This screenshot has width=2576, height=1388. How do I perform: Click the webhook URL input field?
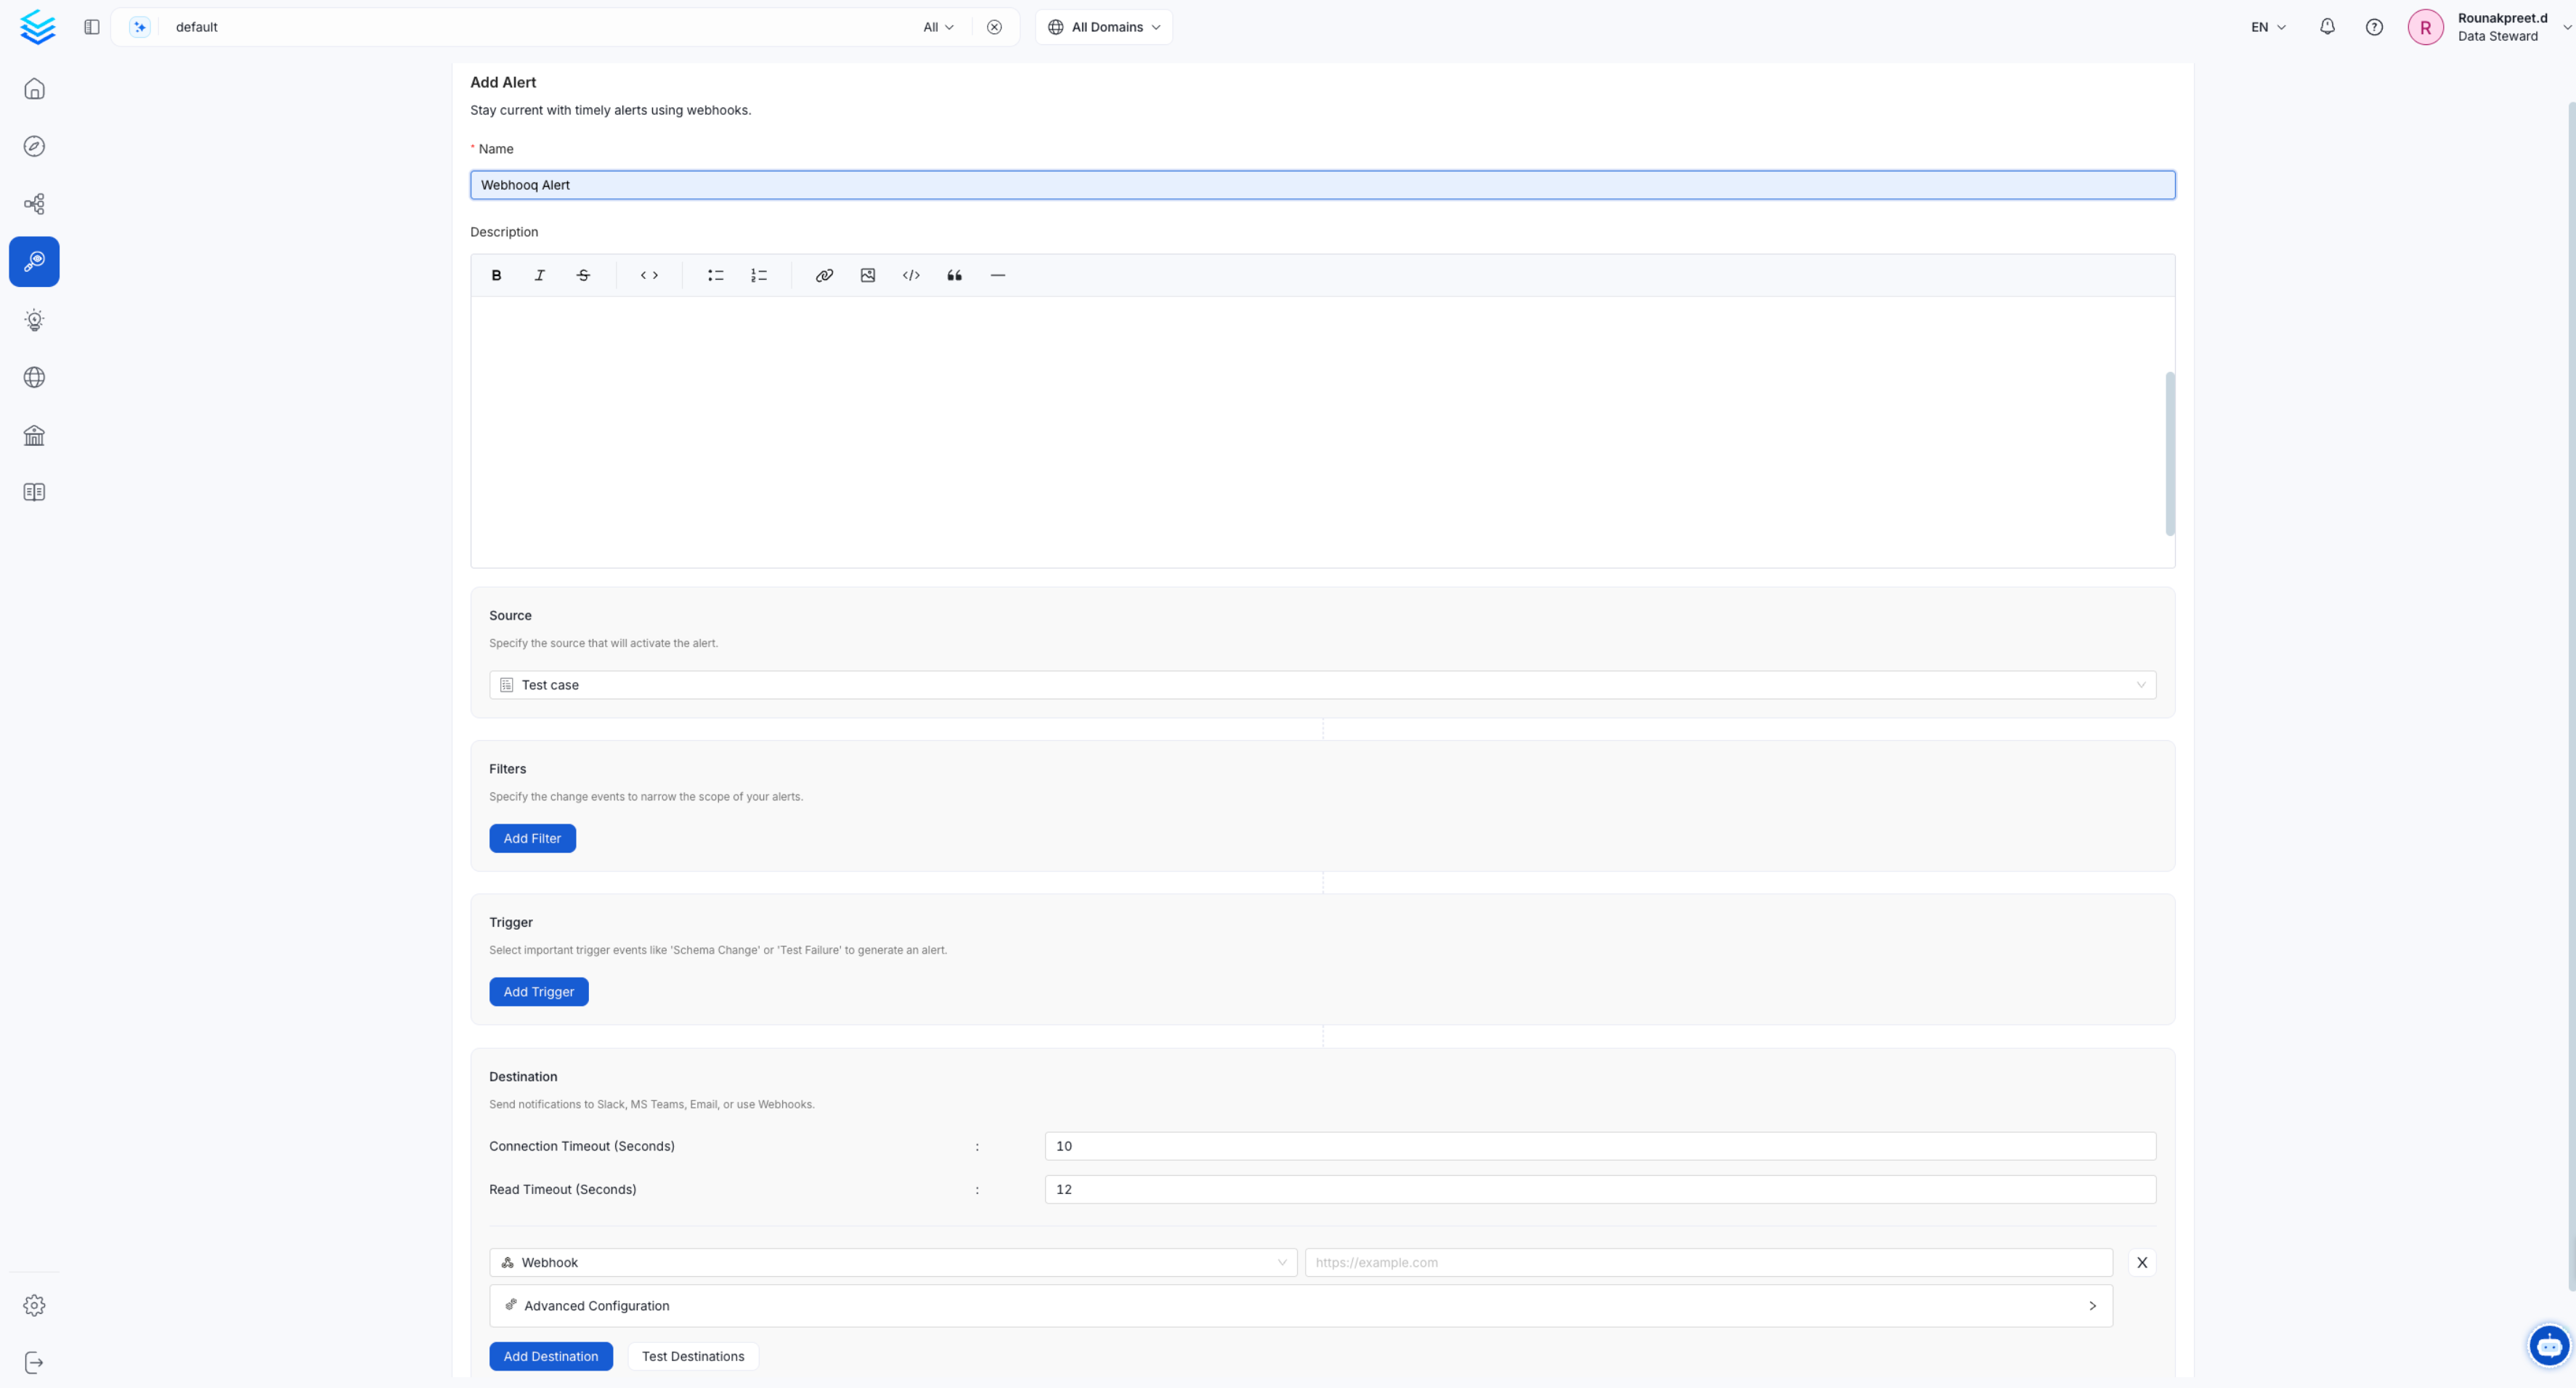coord(1708,1262)
